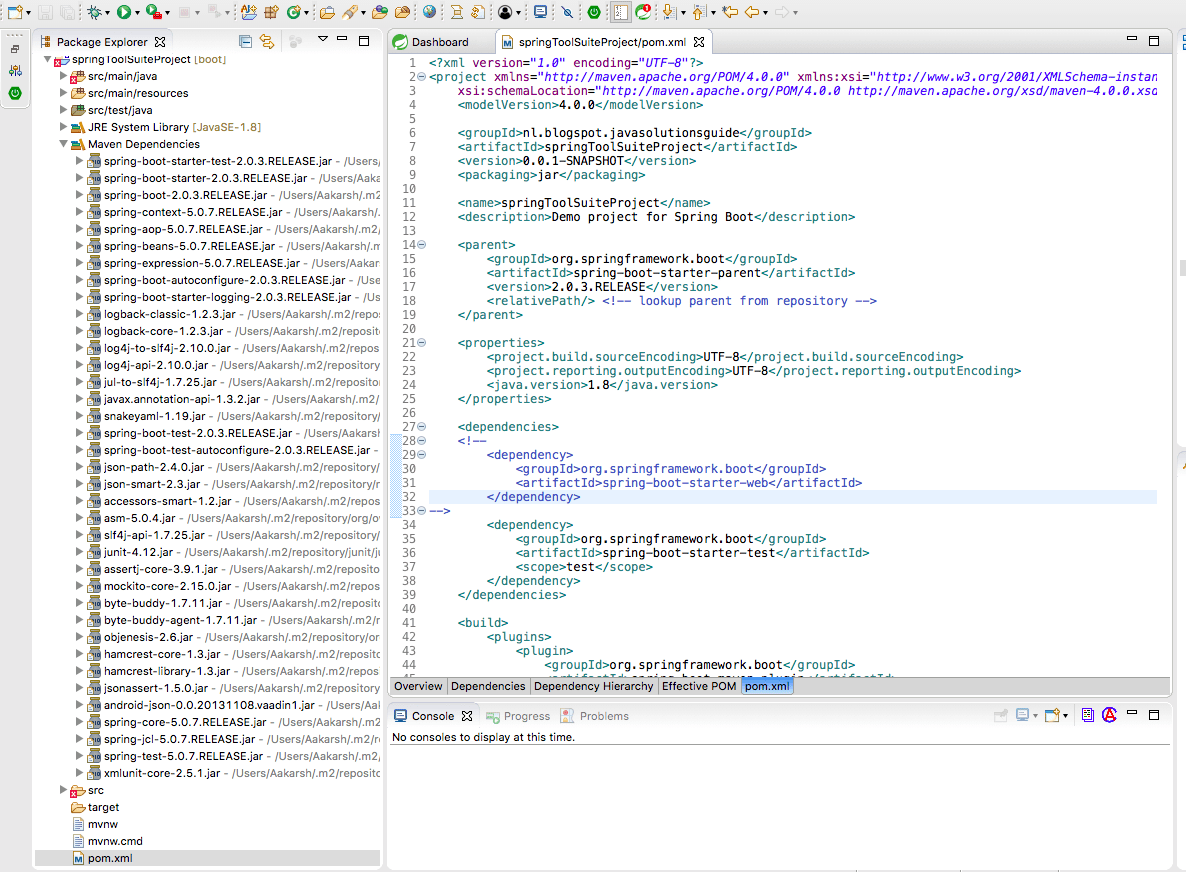Toggle fold on line 21 properties element

(x=422, y=343)
